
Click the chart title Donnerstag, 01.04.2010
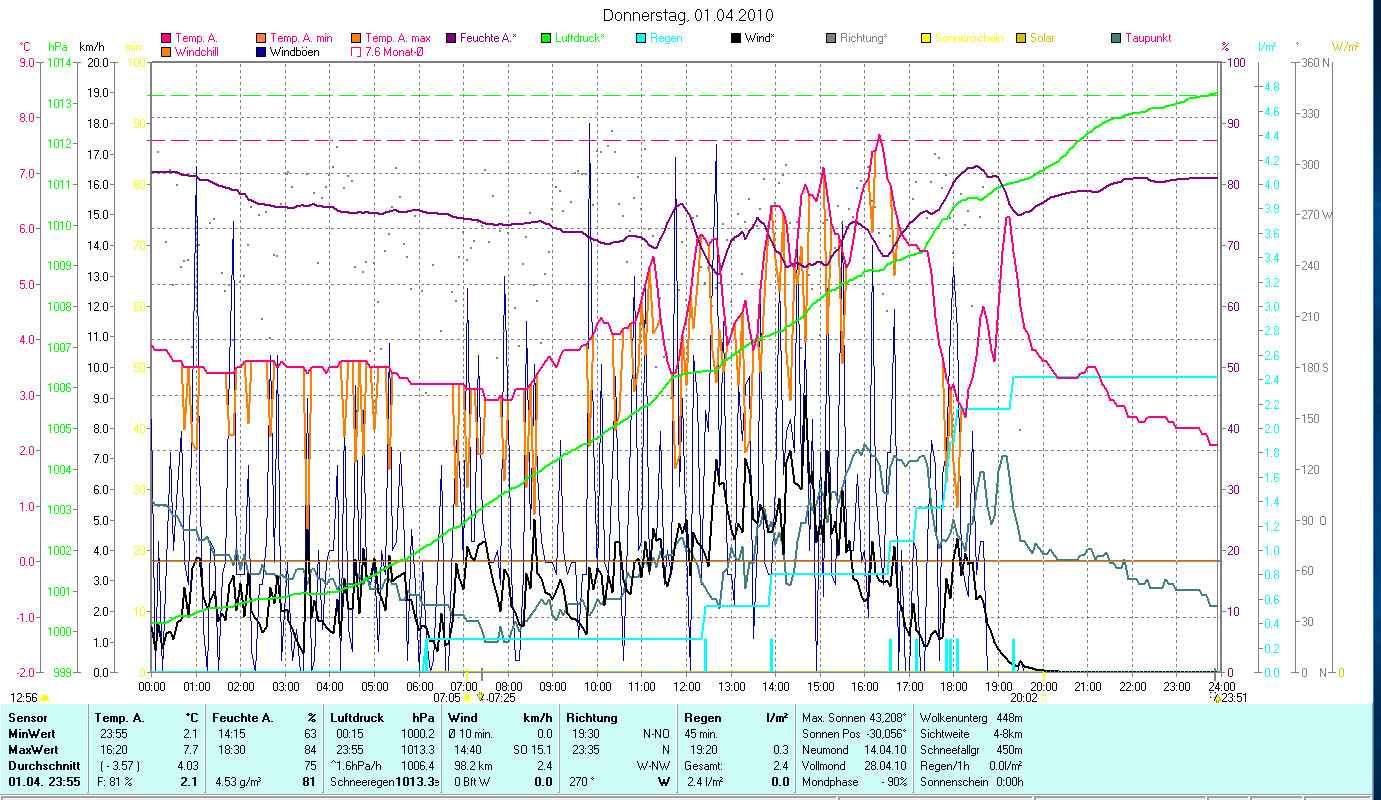coord(689,16)
